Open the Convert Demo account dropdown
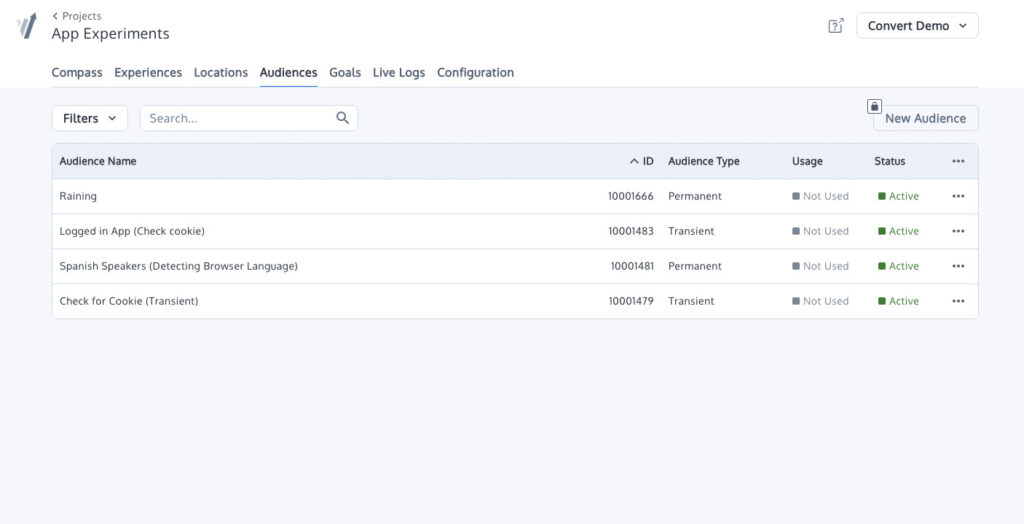Image resolution: width=1024 pixels, height=524 pixels. [917, 26]
